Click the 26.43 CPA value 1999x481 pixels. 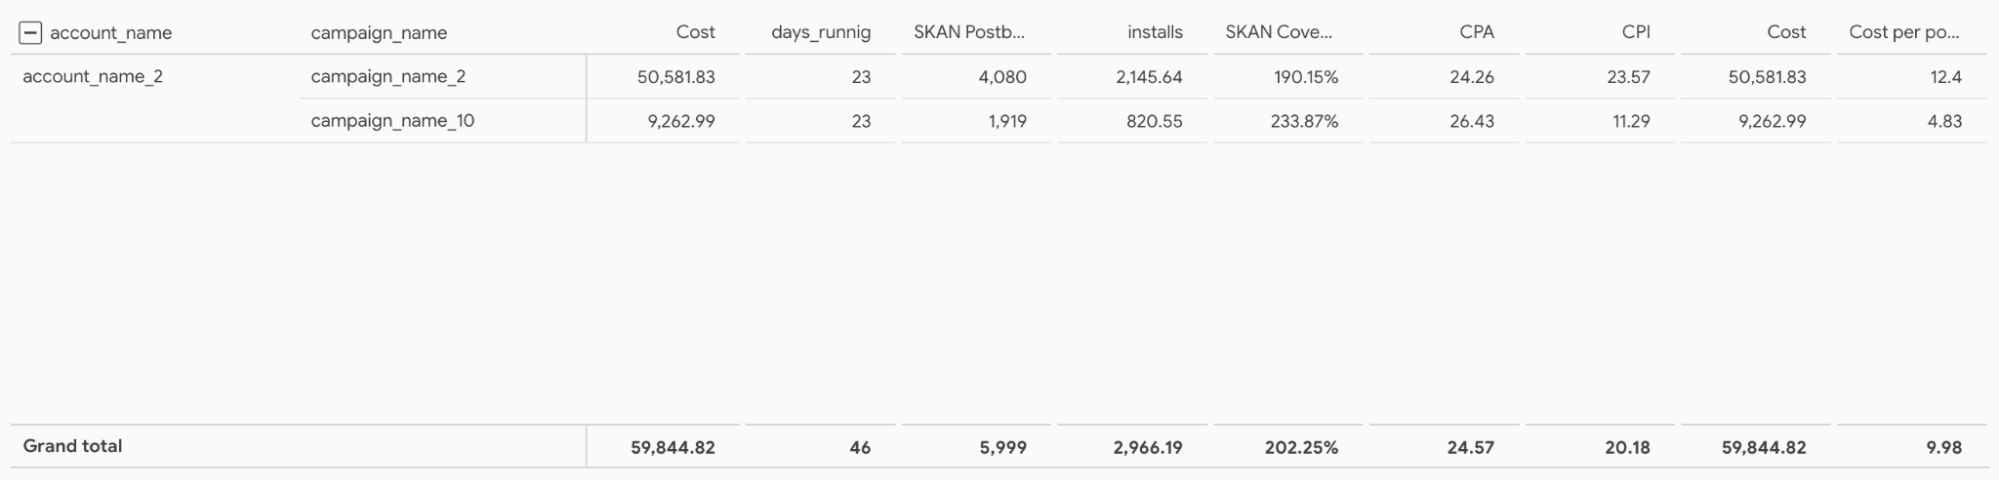click(x=1471, y=121)
